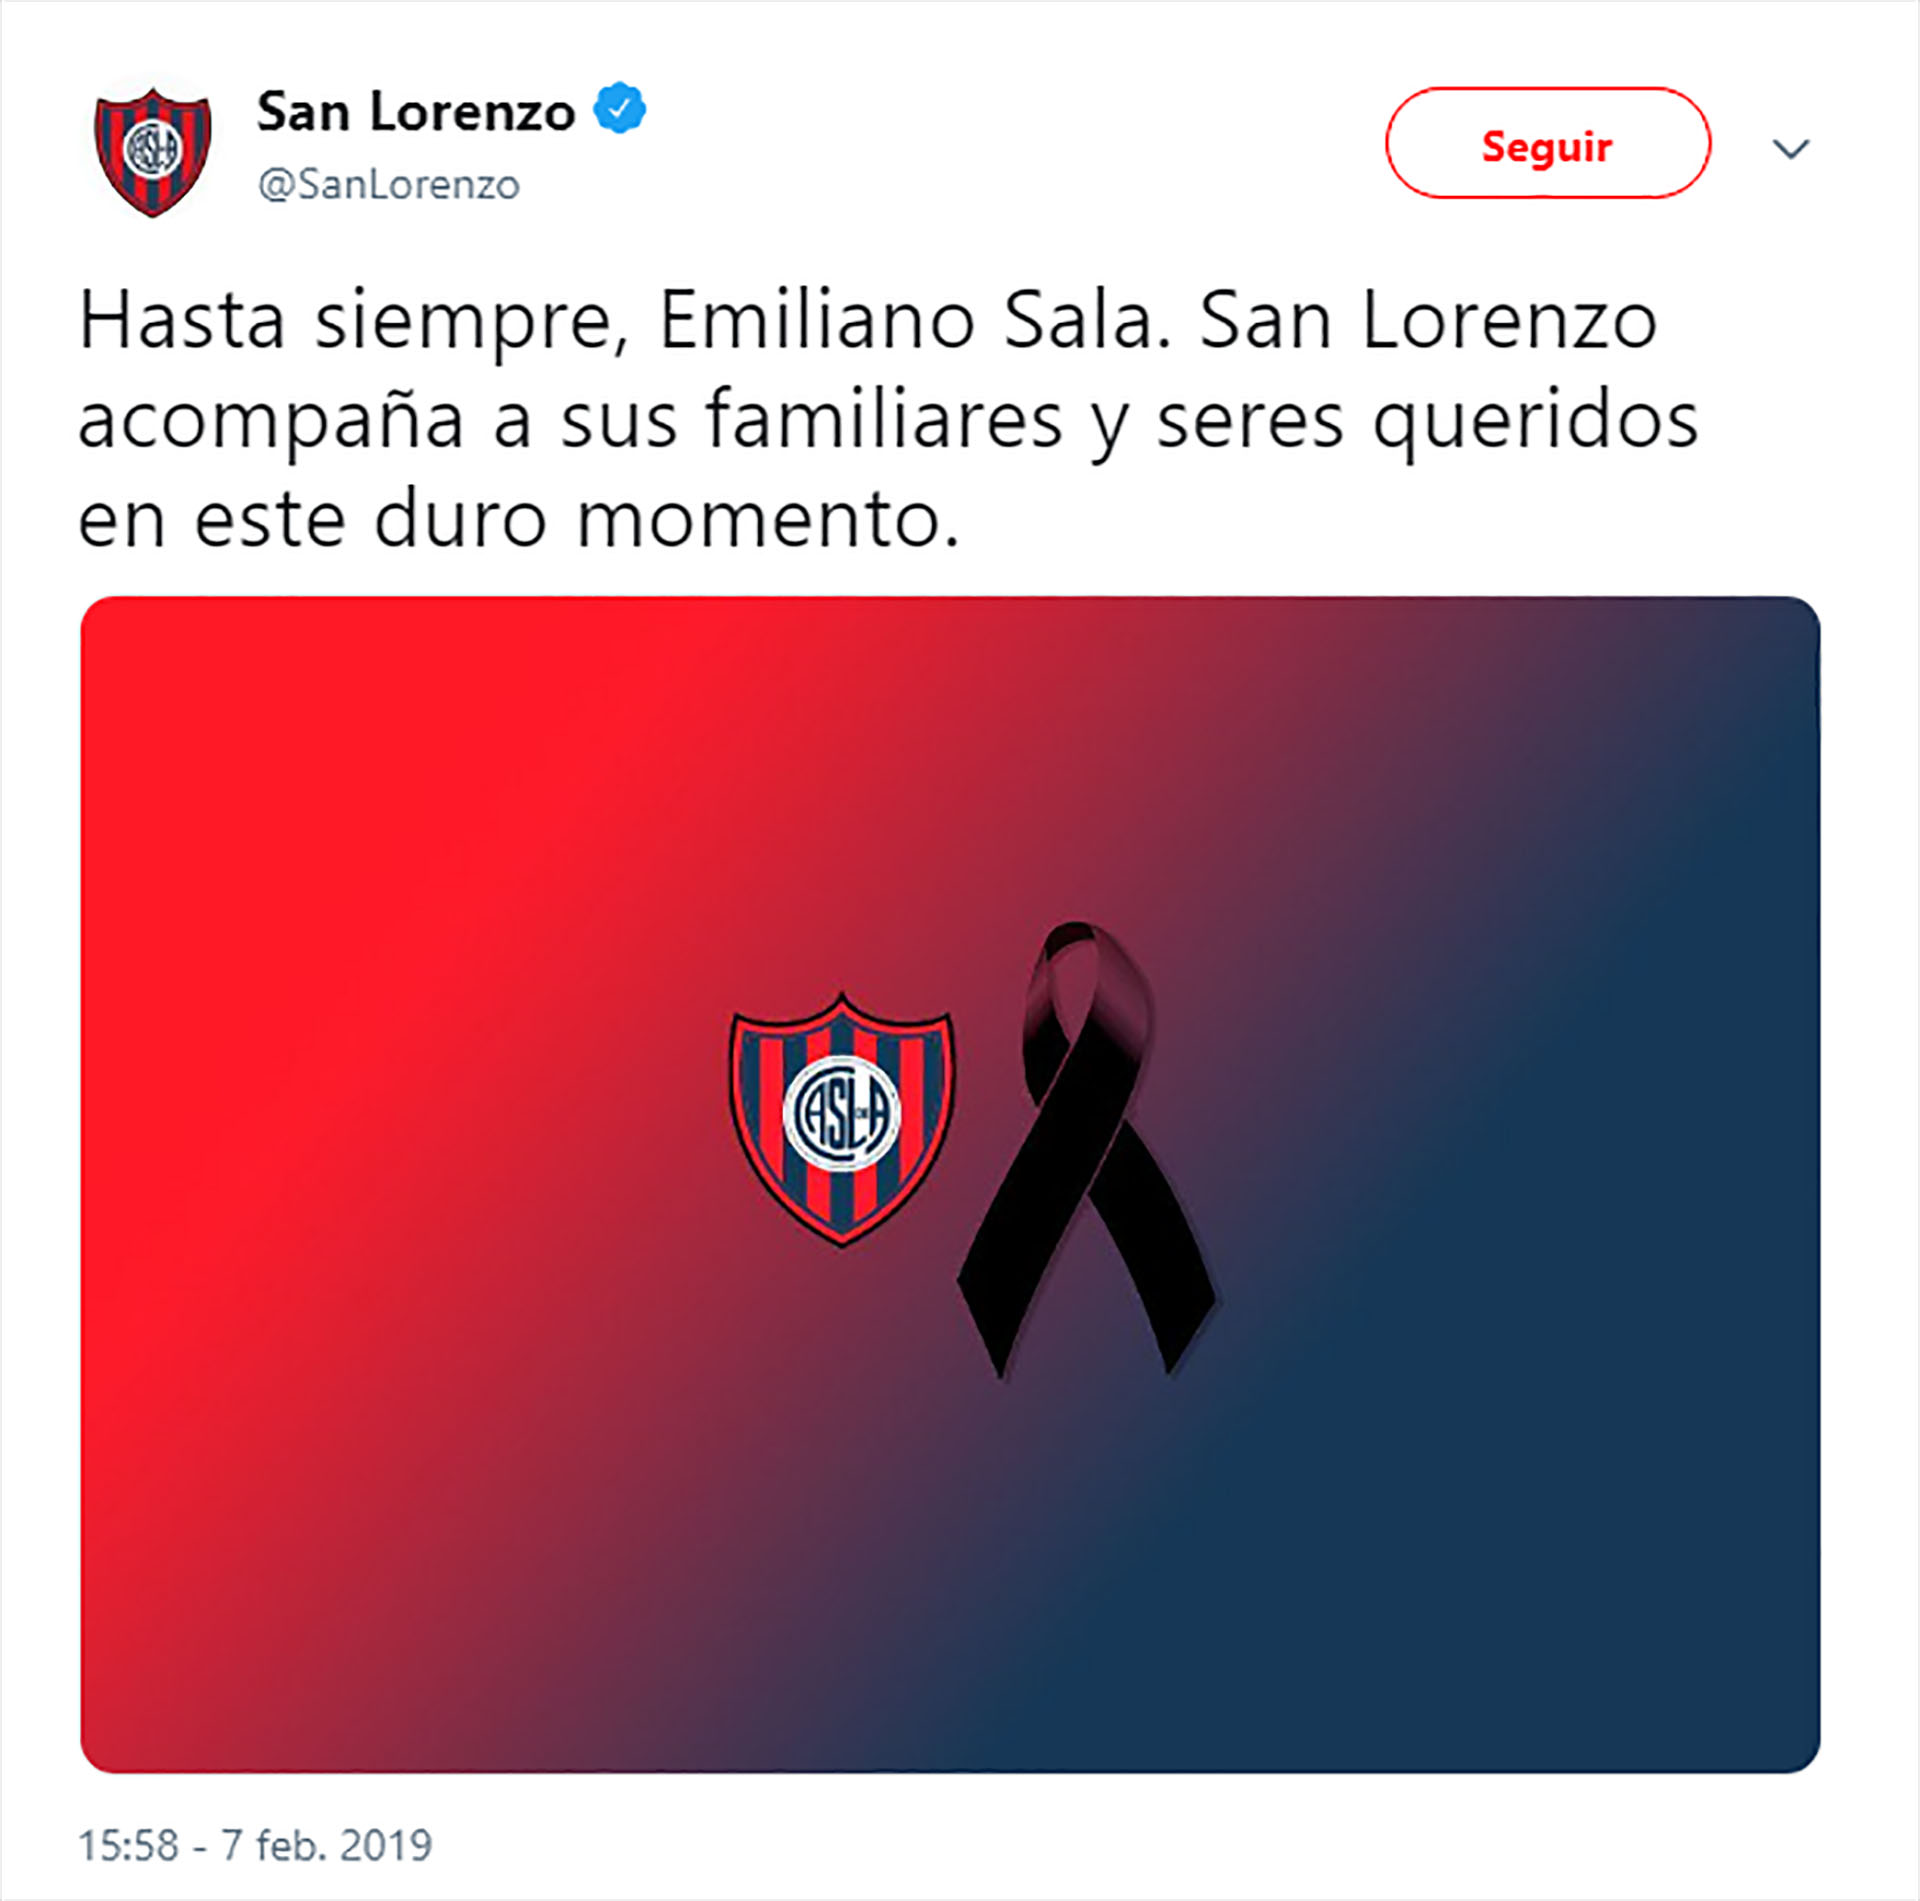The width and height of the screenshot is (1920, 1901).
Task: Click the CASLA crest inside the tweet image
Action: pyautogui.click(x=842, y=1119)
